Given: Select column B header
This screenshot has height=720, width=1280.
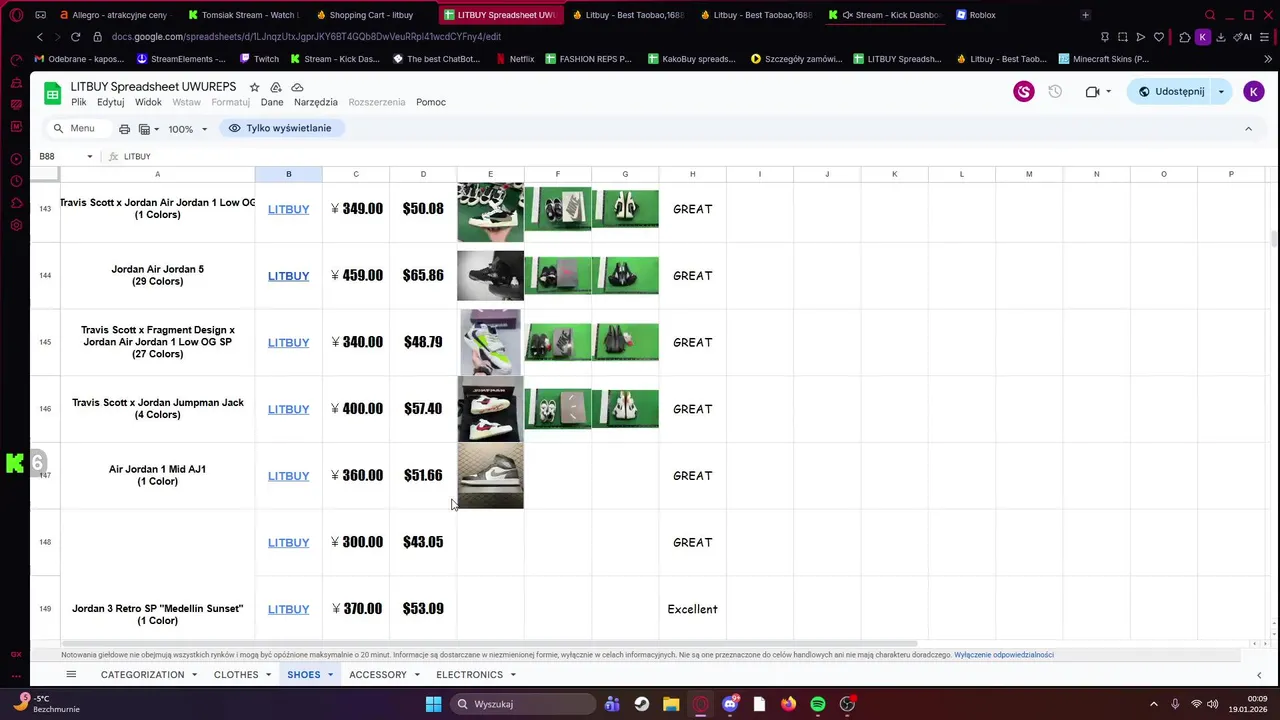Looking at the screenshot, I should [288, 174].
